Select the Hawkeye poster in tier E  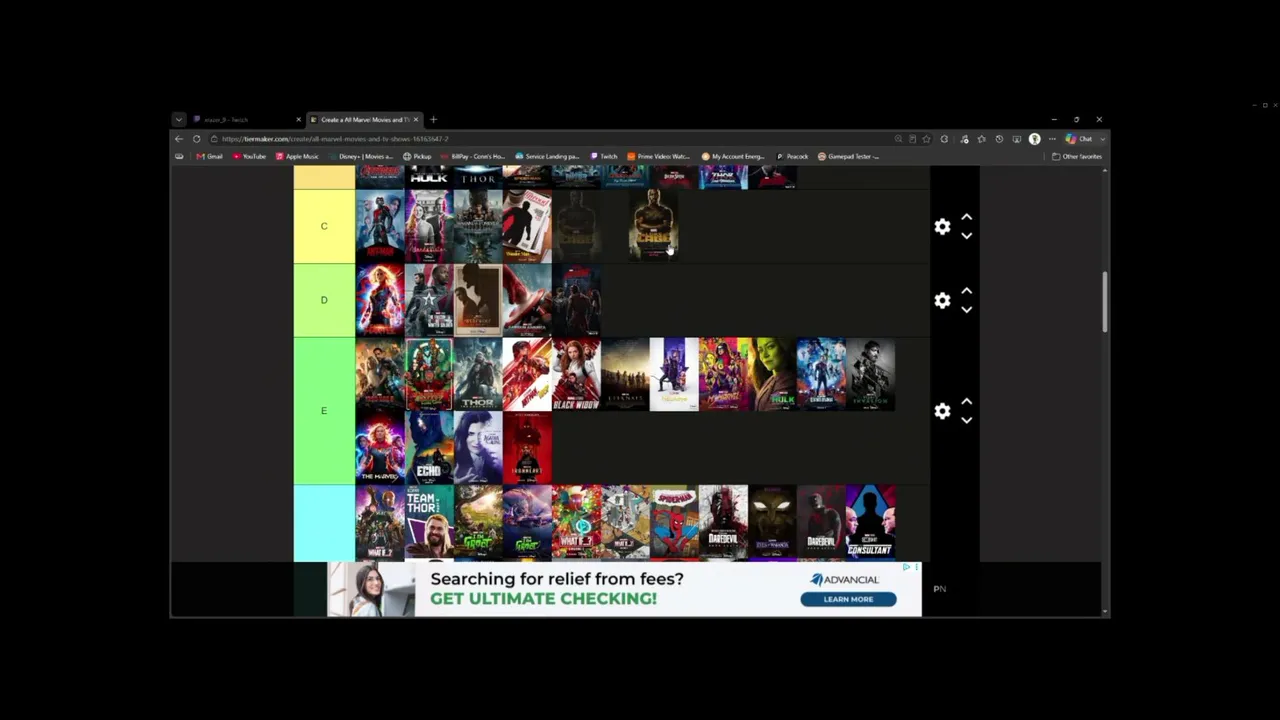click(674, 374)
